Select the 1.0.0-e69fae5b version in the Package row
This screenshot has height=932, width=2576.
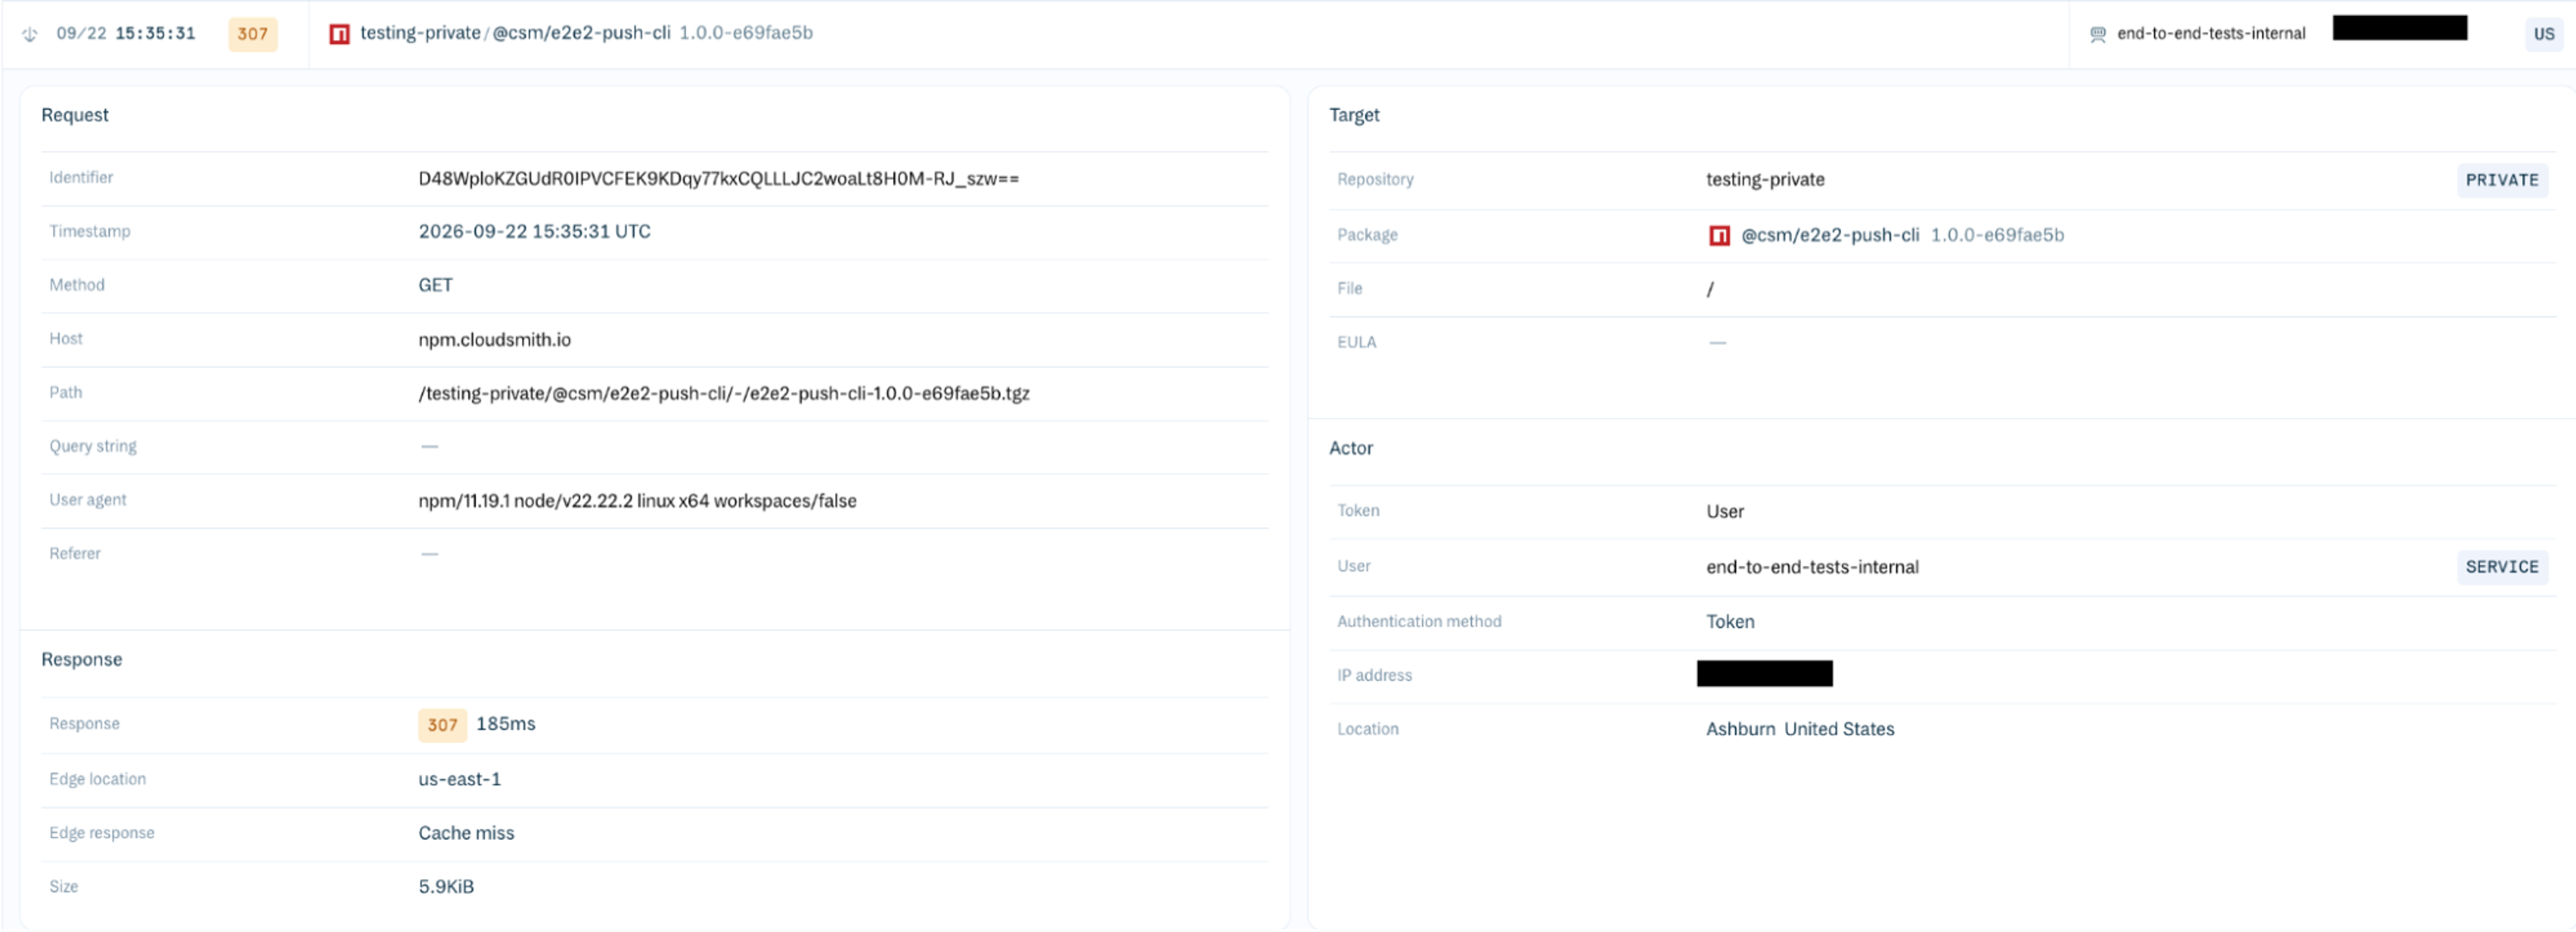pyautogui.click(x=1997, y=235)
